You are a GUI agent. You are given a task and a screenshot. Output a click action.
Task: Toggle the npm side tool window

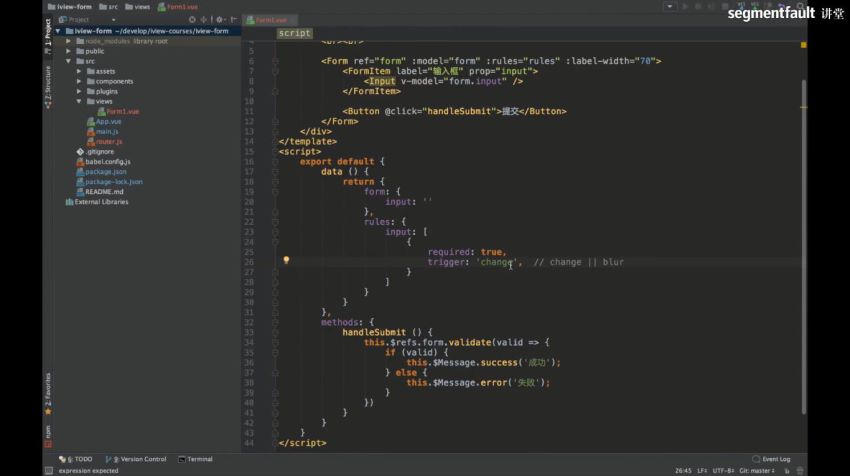coord(48,436)
